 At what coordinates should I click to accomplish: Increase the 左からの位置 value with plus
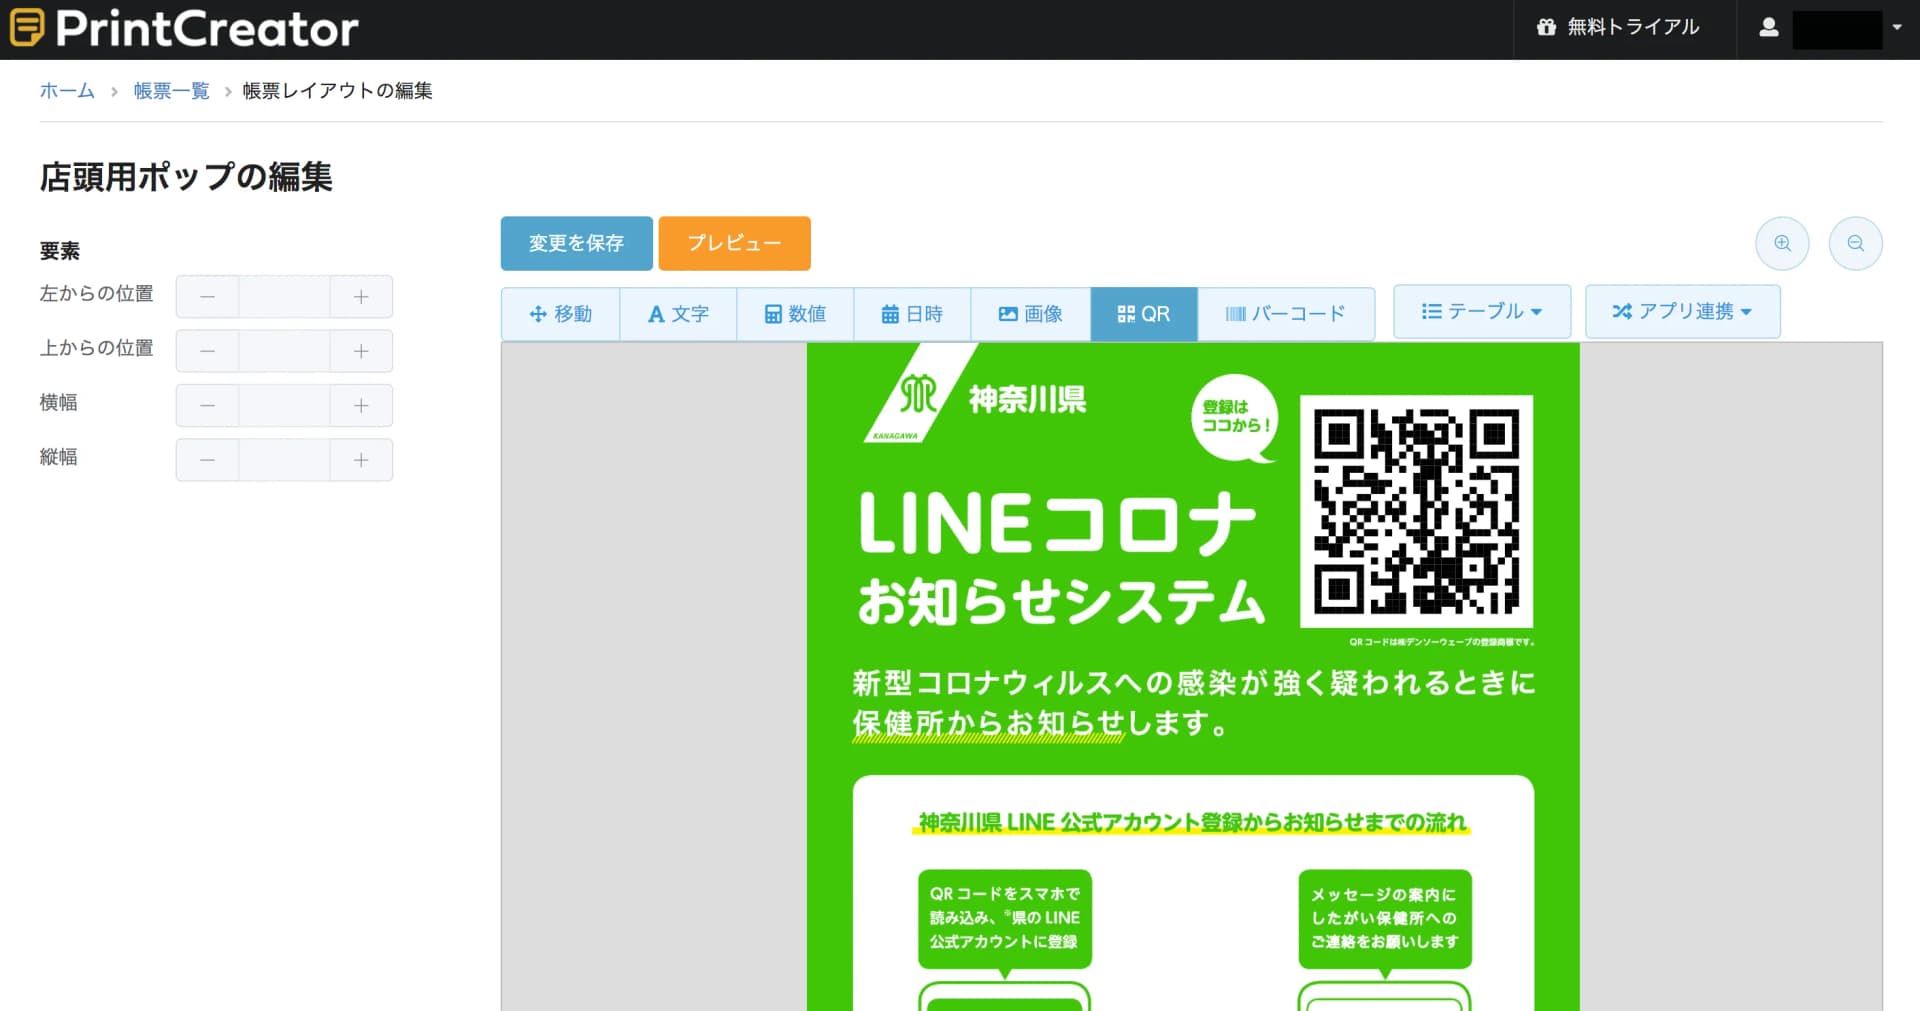tap(361, 297)
